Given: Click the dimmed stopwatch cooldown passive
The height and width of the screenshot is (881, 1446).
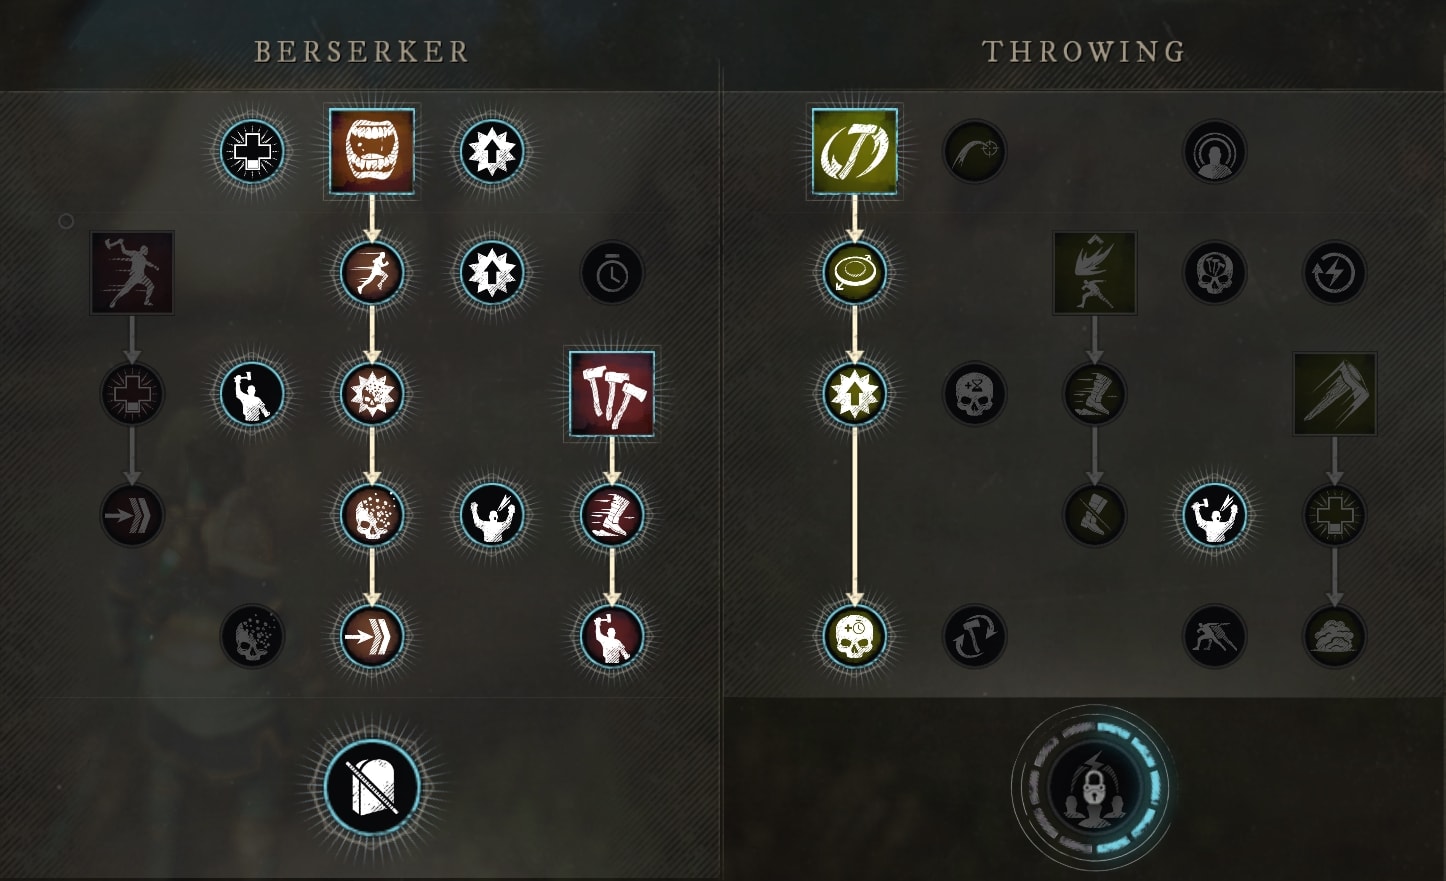Looking at the screenshot, I should pyautogui.click(x=612, y=273).
